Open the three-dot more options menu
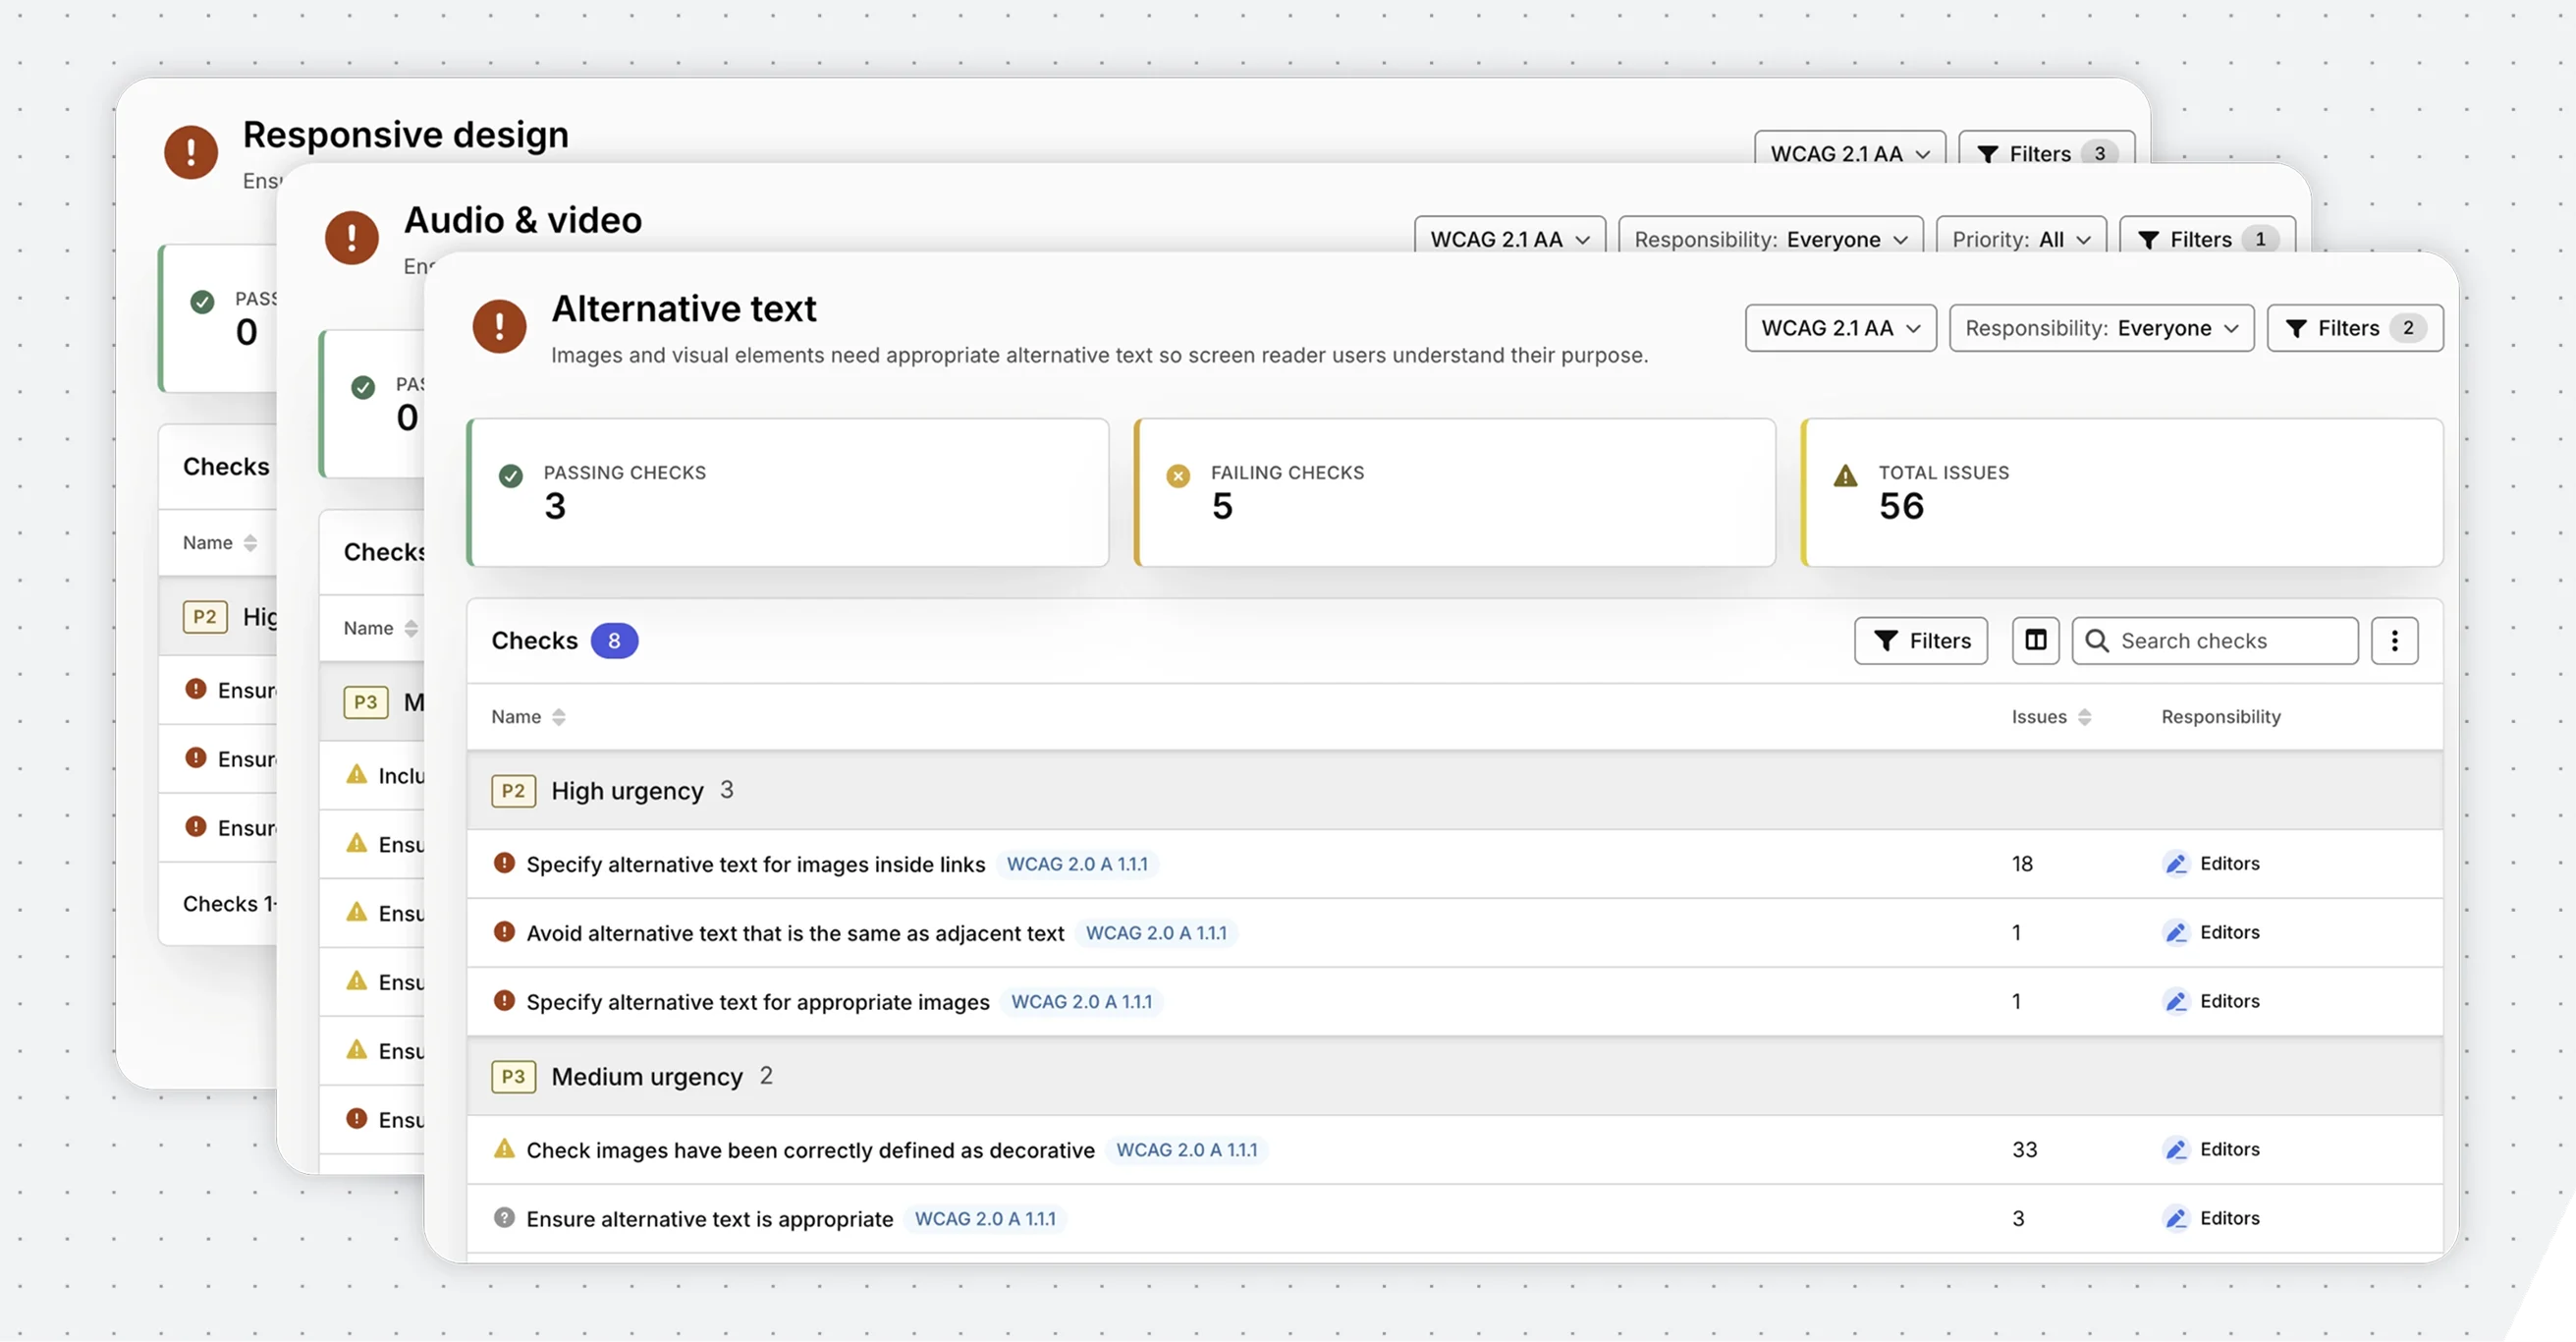 coord(2394,640)
